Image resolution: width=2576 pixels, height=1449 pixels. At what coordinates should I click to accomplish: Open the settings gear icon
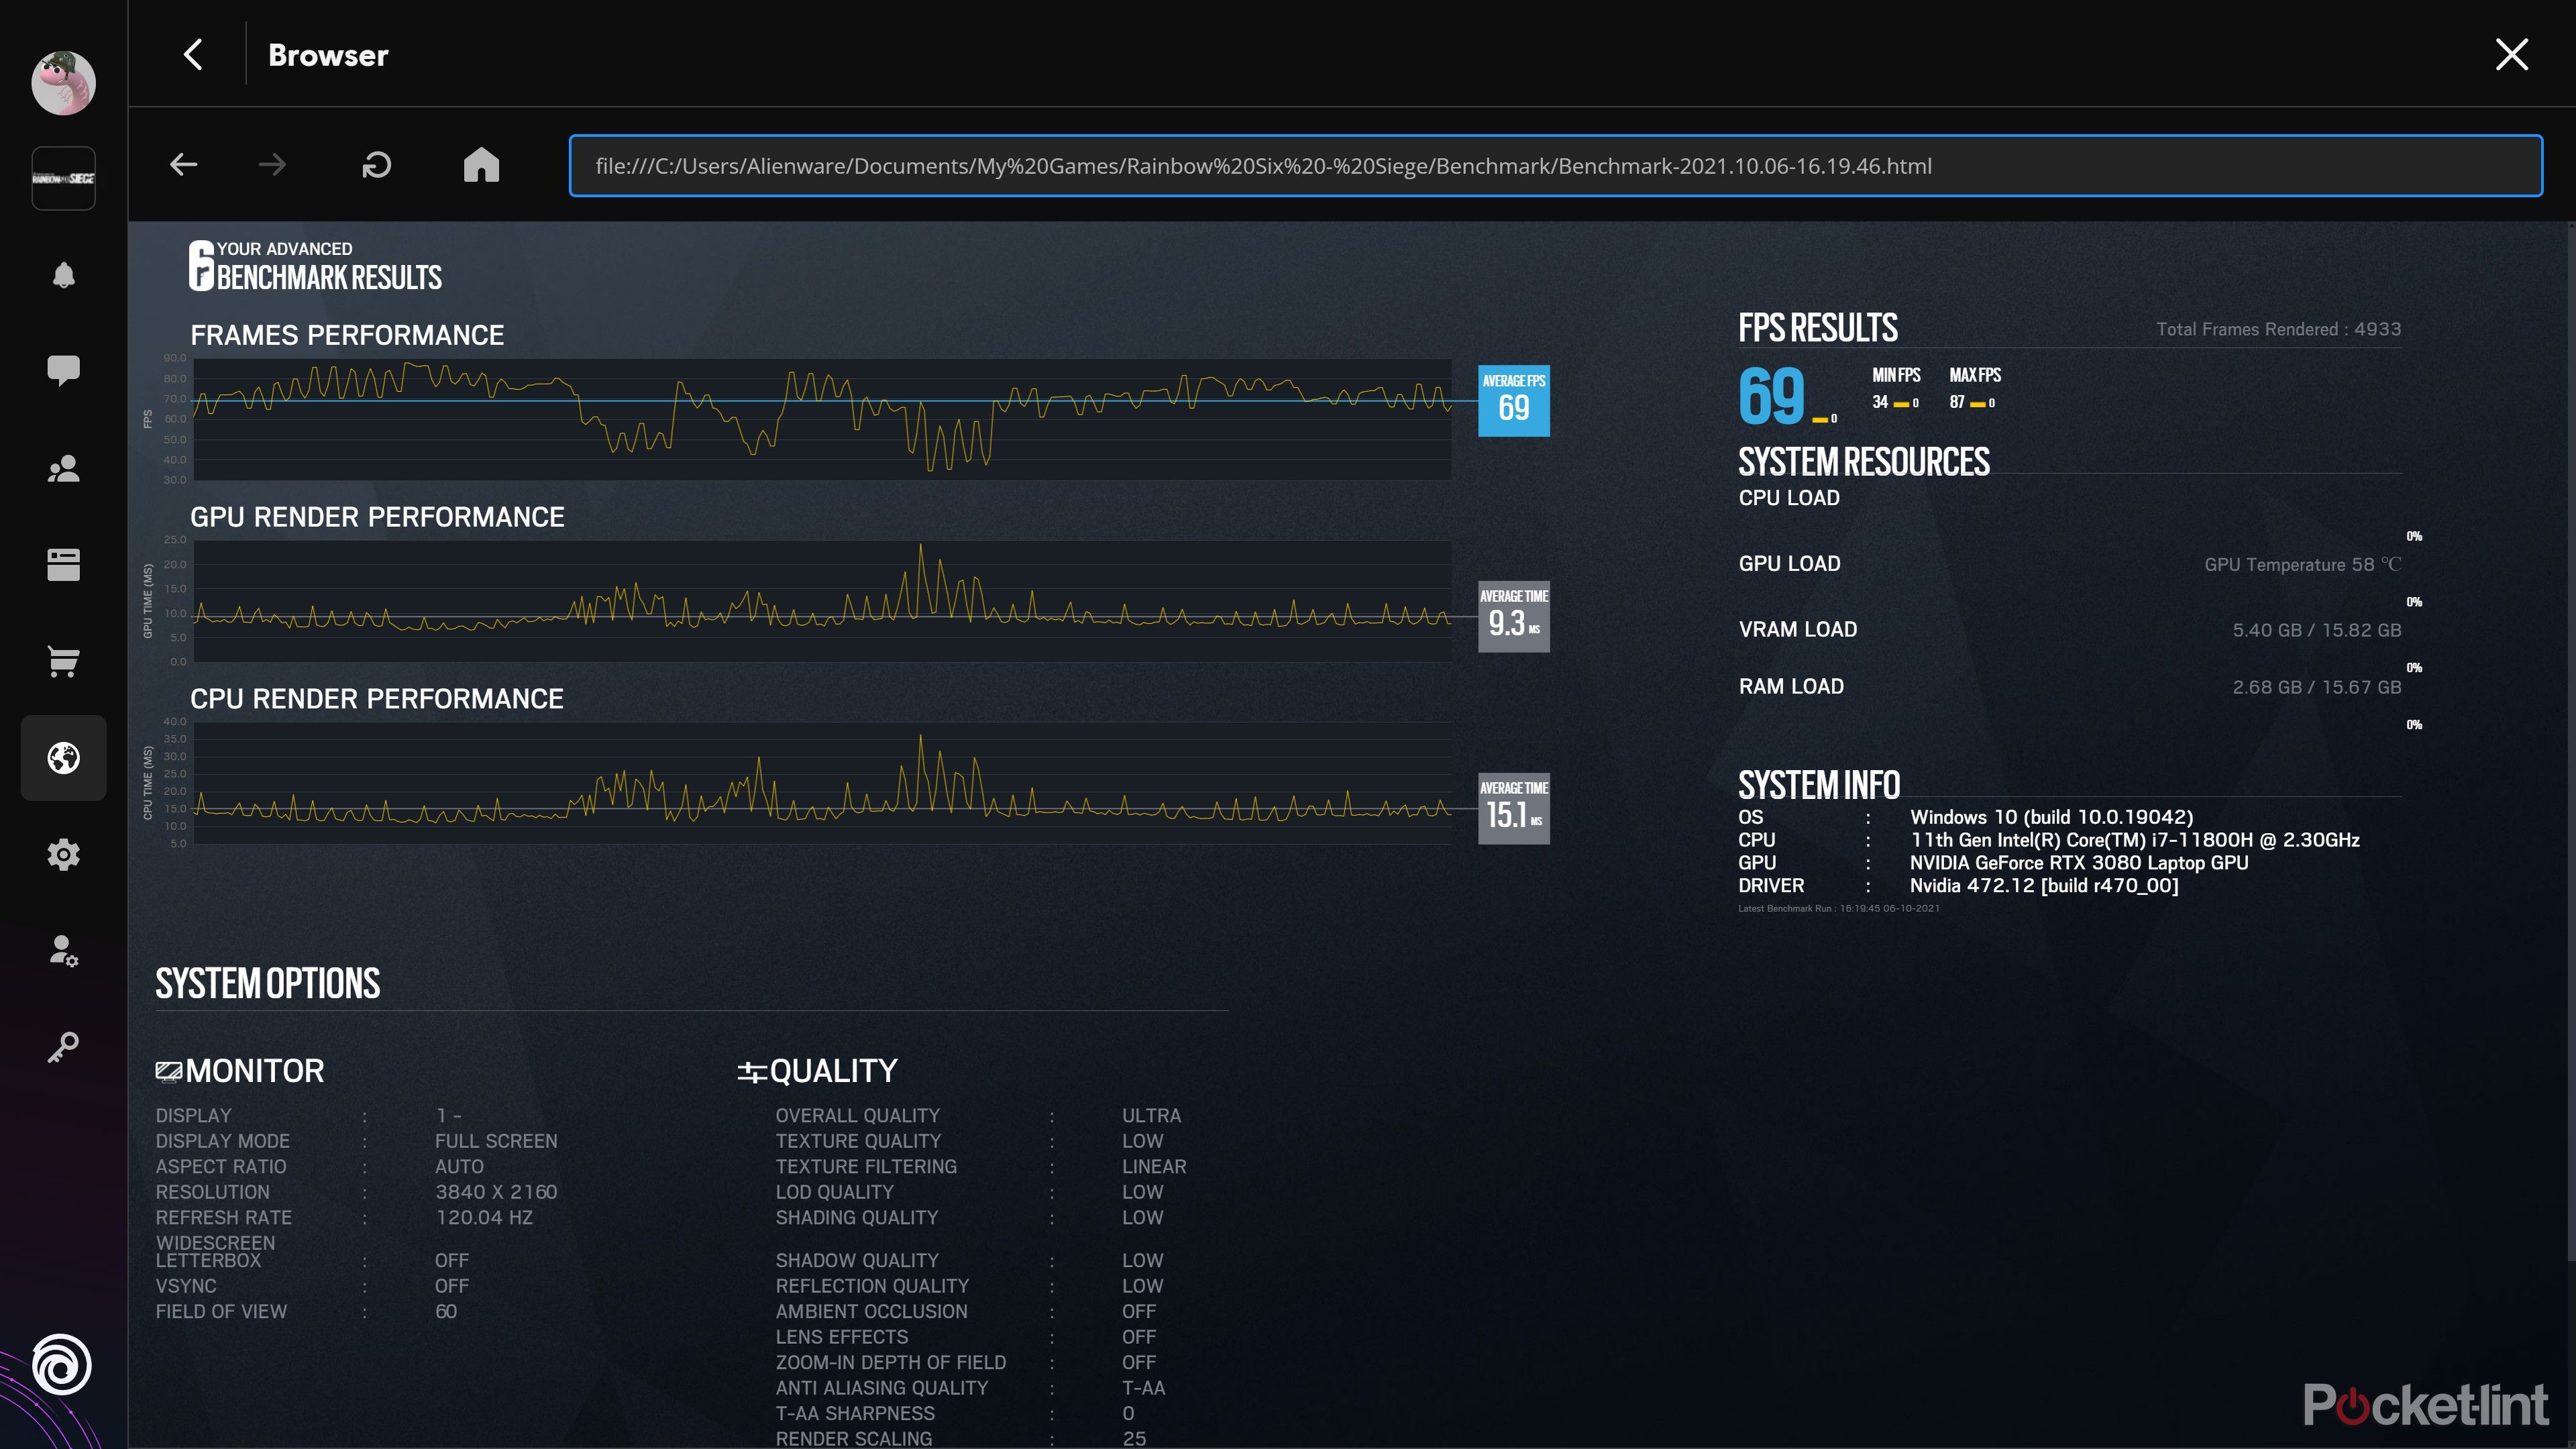[x=63, y=854]
